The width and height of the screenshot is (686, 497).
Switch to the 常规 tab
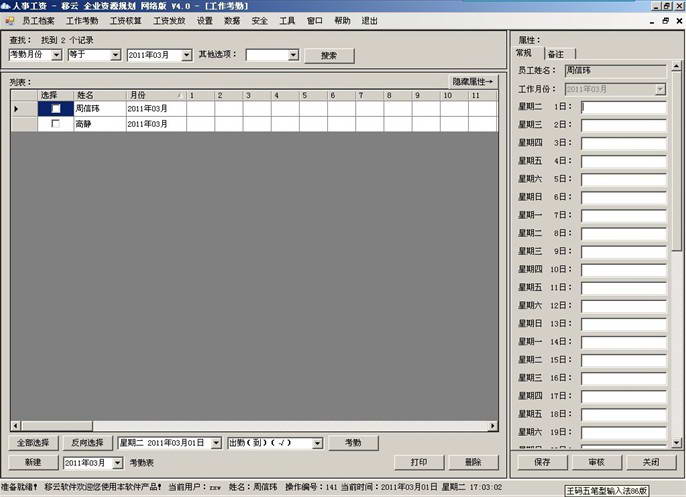tap(524, 53)
